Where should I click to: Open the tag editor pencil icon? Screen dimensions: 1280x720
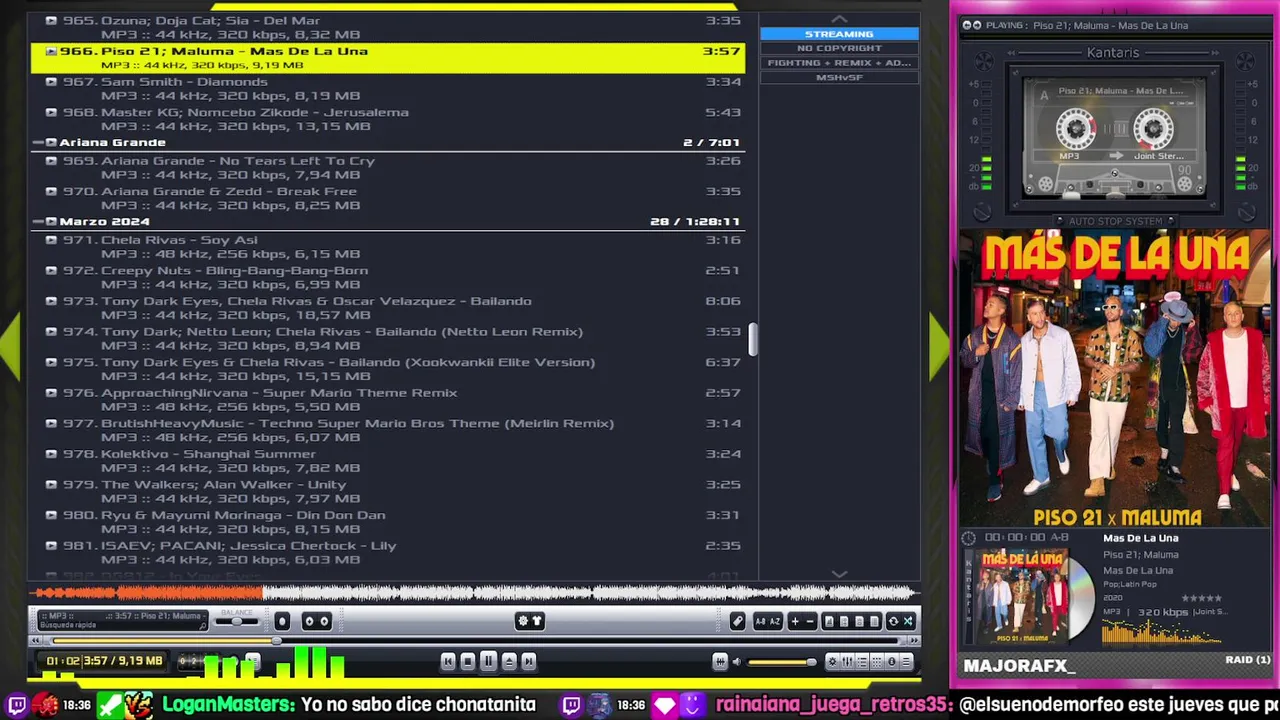click(x=737, y=621)
